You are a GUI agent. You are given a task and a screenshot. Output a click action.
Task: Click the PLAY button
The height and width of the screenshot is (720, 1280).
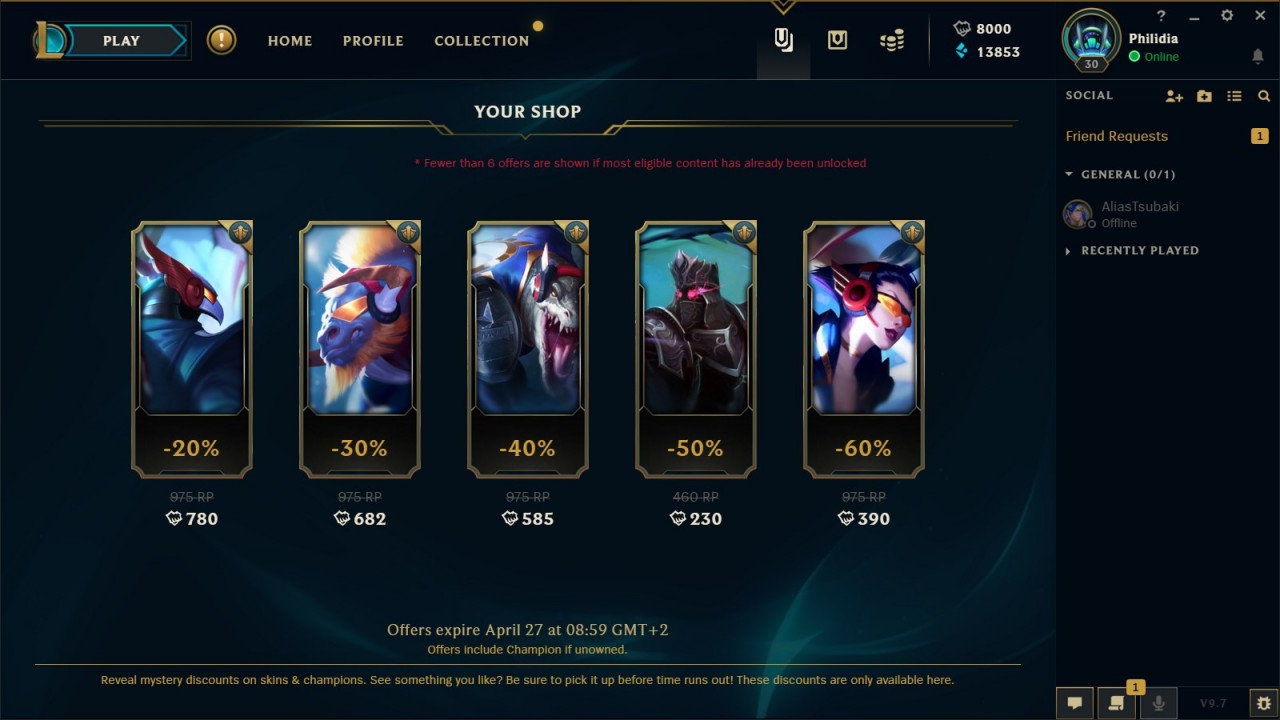point(122,41)
